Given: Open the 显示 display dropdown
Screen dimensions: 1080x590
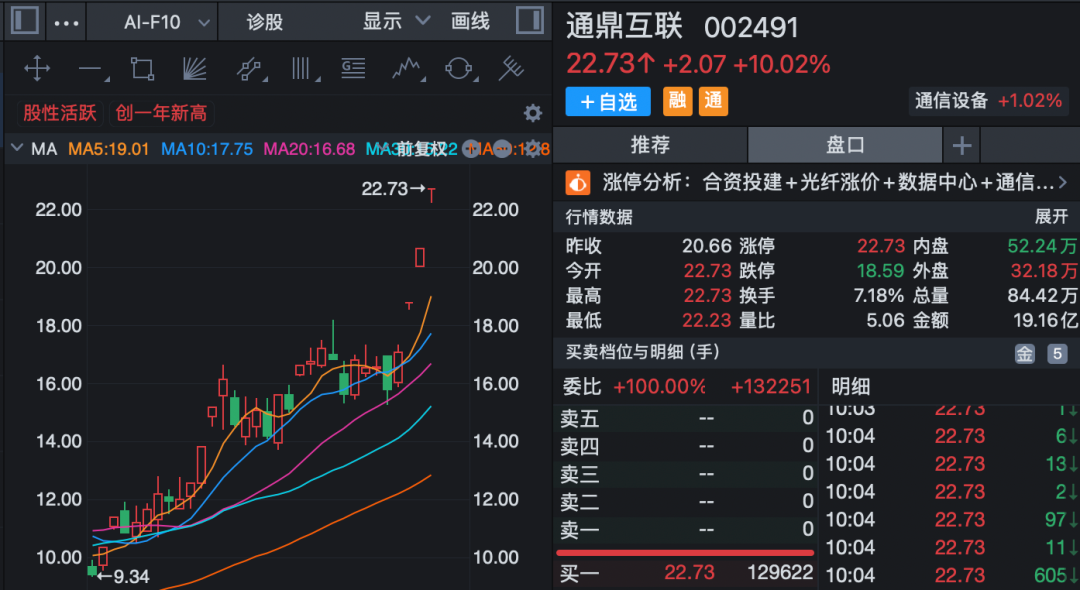Looking at the screenshot, I should click(x=396, y=21).
